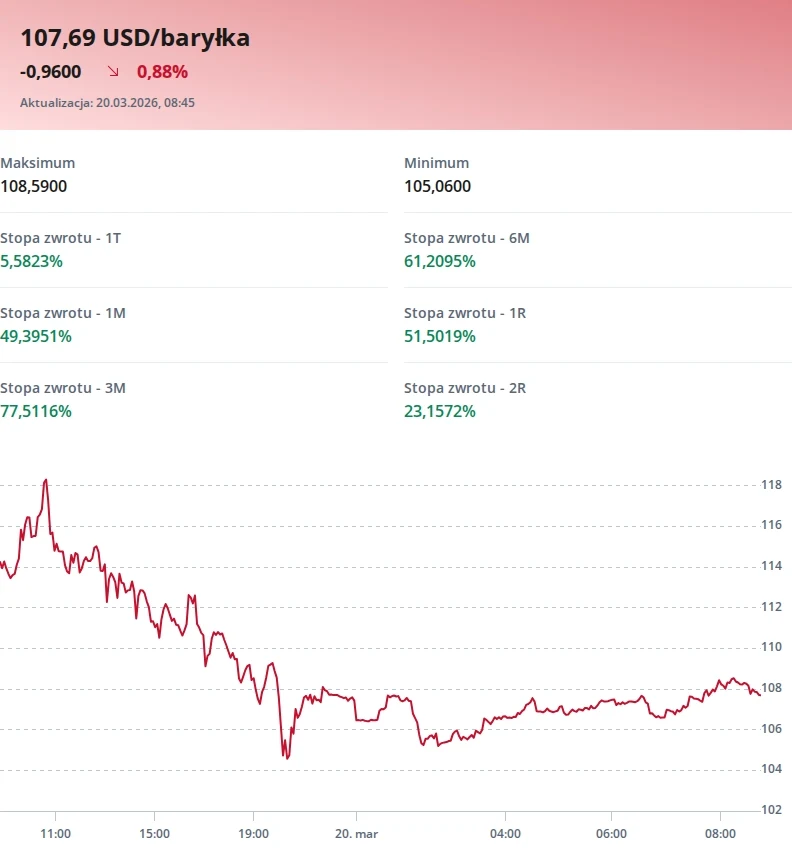Select the 19:00 mark on time axis

tap(254, 833)
